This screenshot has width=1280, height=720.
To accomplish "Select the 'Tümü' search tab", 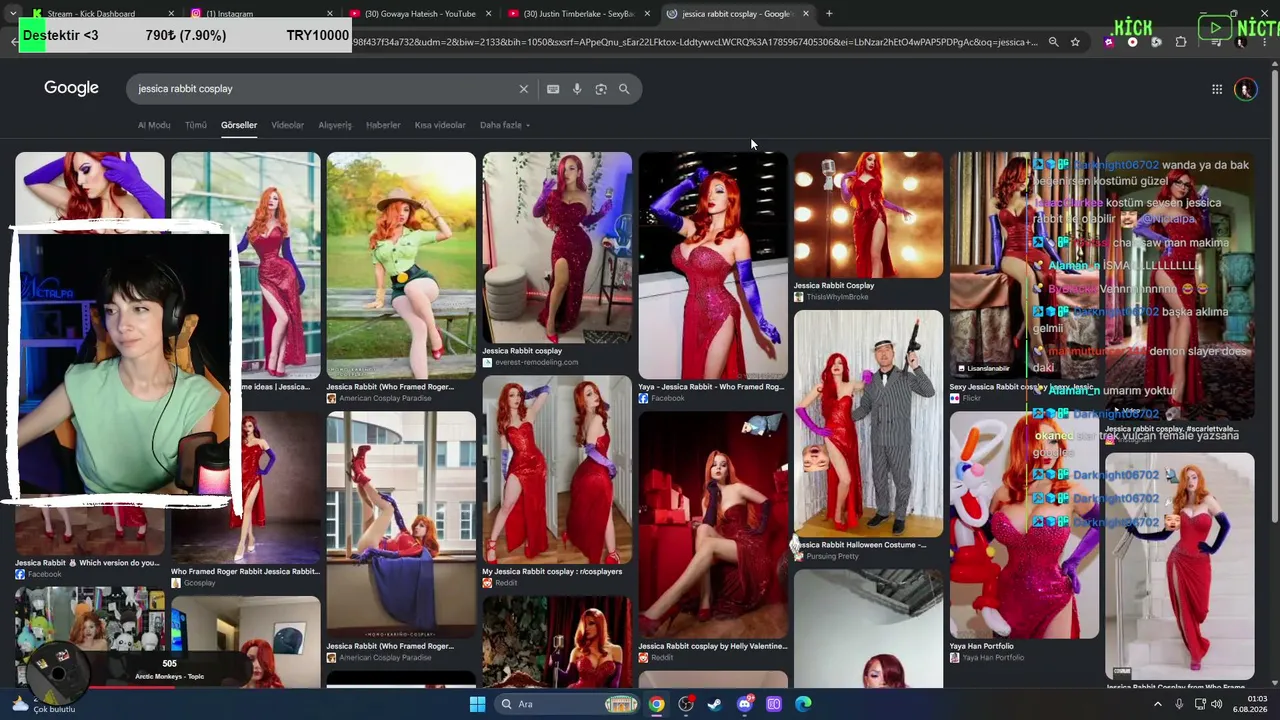I will point(196,125).
